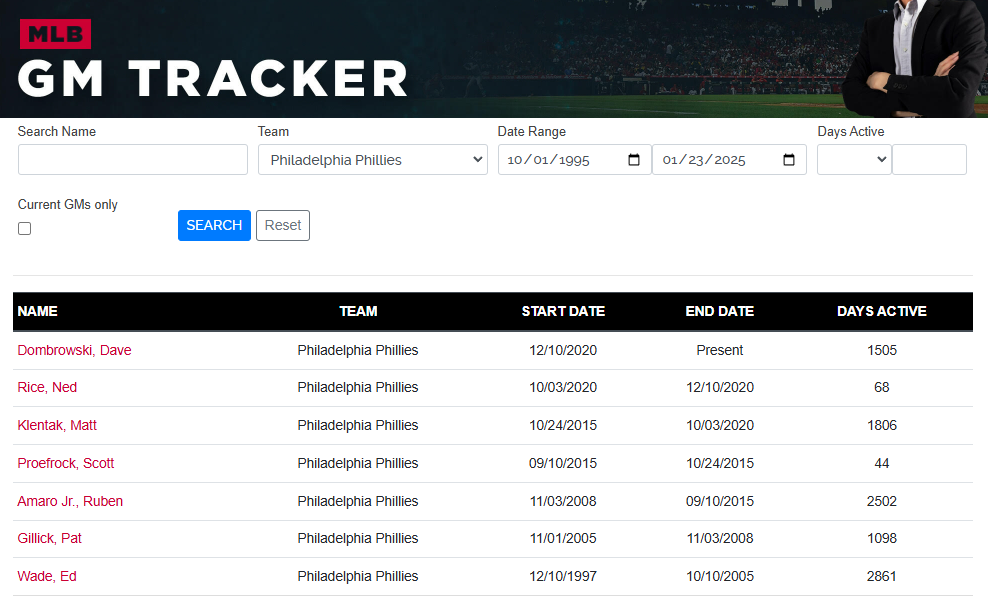Sort by the Start Date column header
Image resolution: width=988 pixels, height=603 pixels.
563,311
